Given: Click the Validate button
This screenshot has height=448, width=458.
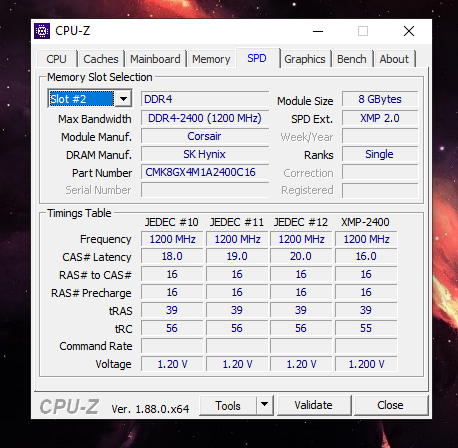Looking at the screenshot, I should (x=314, y=405).
